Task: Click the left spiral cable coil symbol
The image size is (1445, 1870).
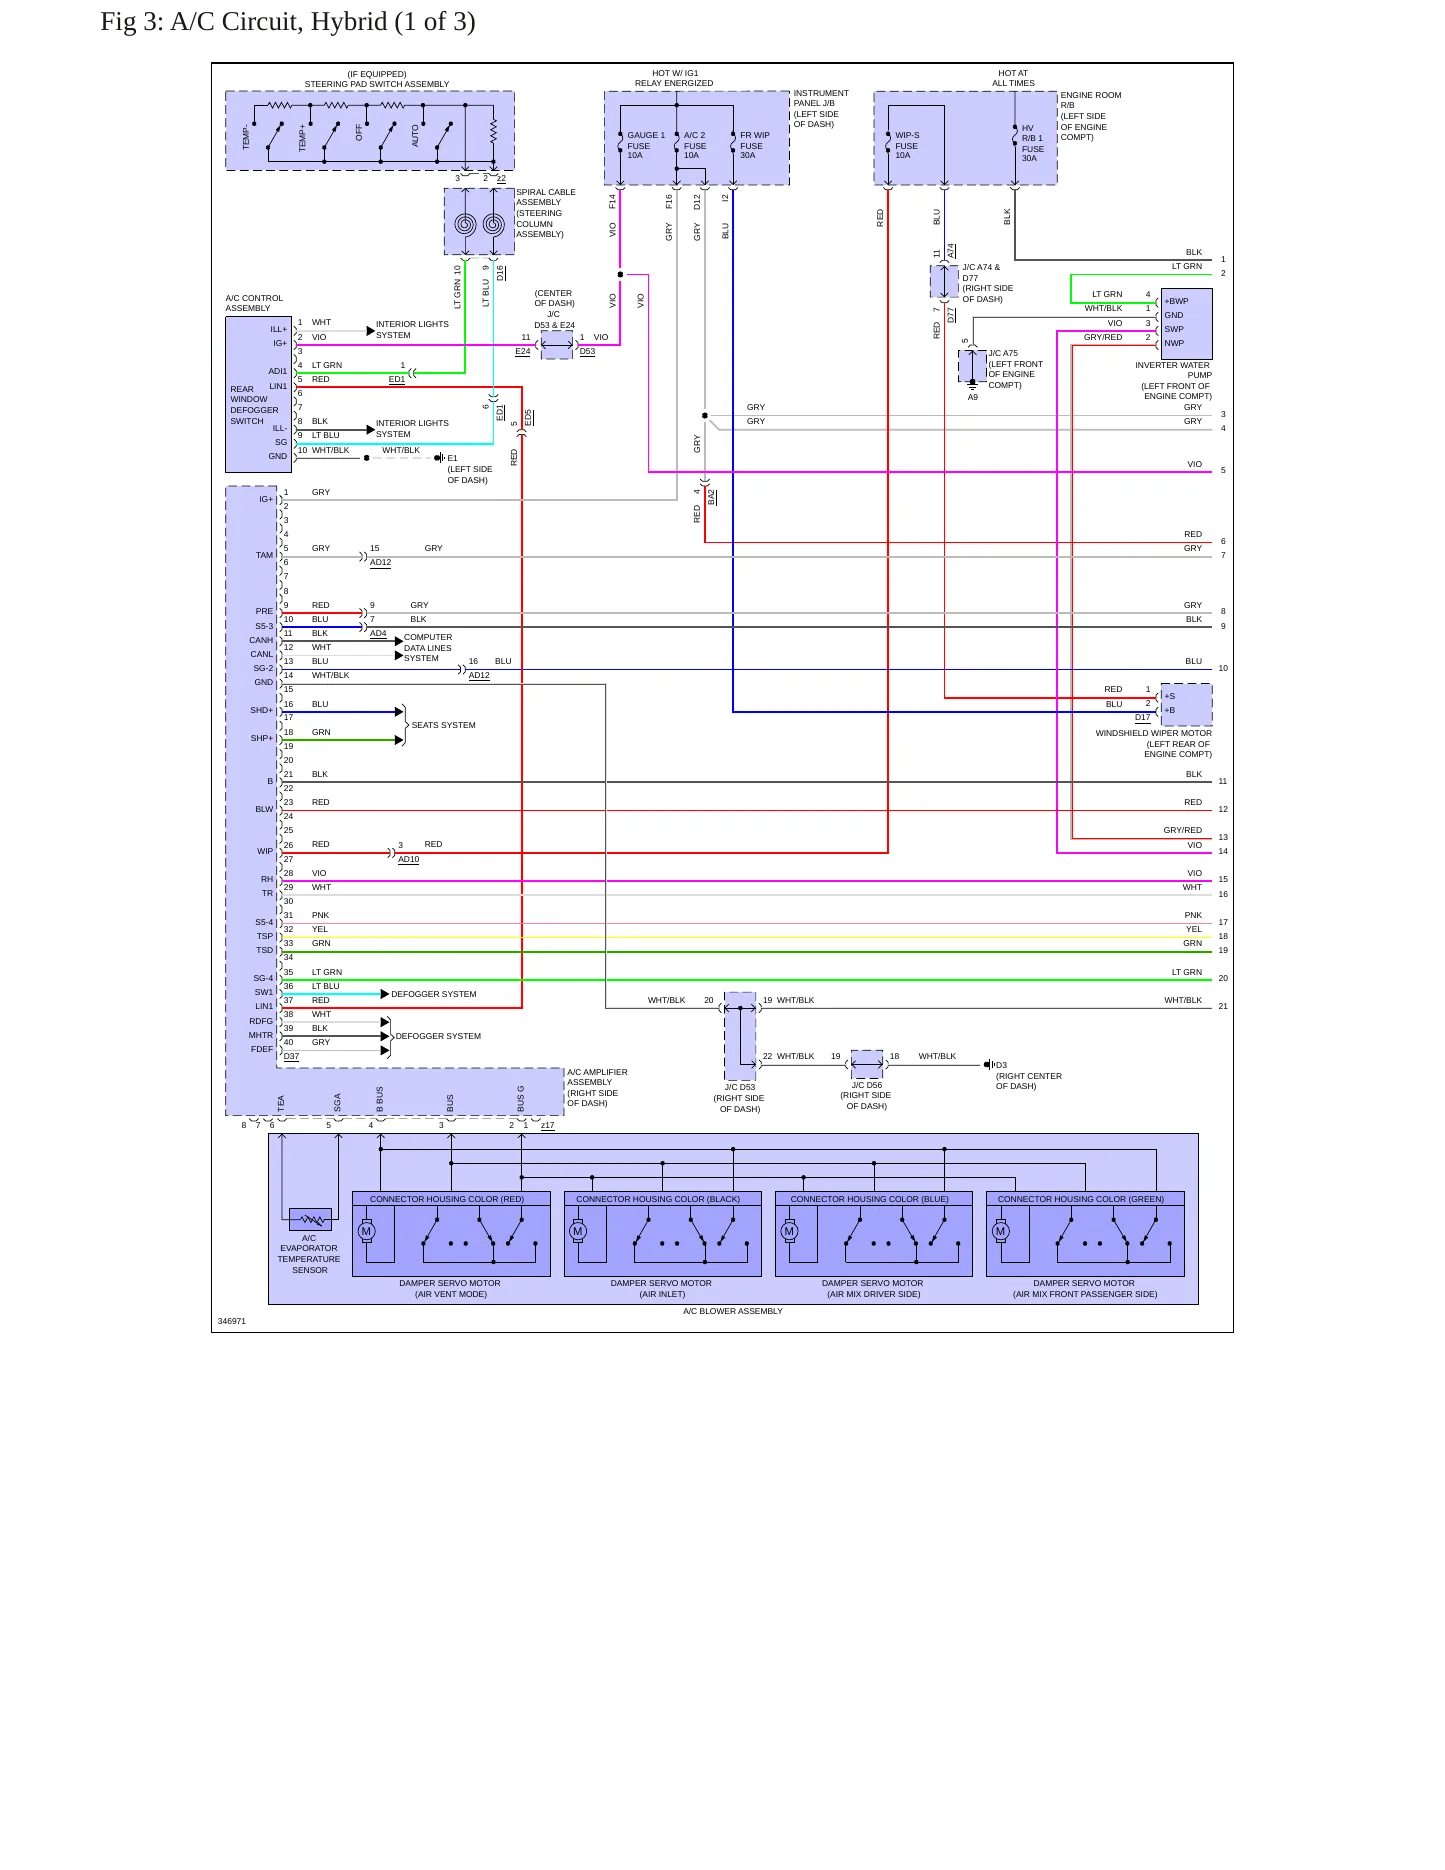Action: [465, 224]
